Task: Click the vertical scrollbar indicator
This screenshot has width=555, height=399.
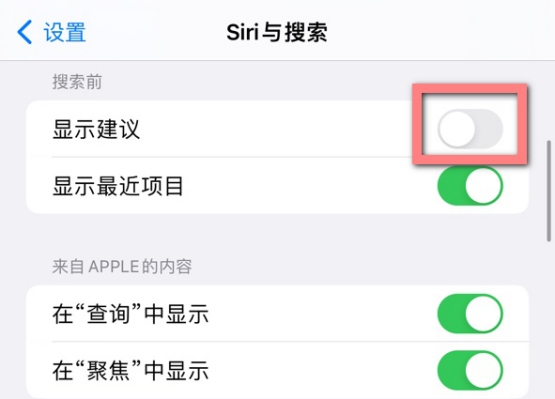Action: point(549,191)
